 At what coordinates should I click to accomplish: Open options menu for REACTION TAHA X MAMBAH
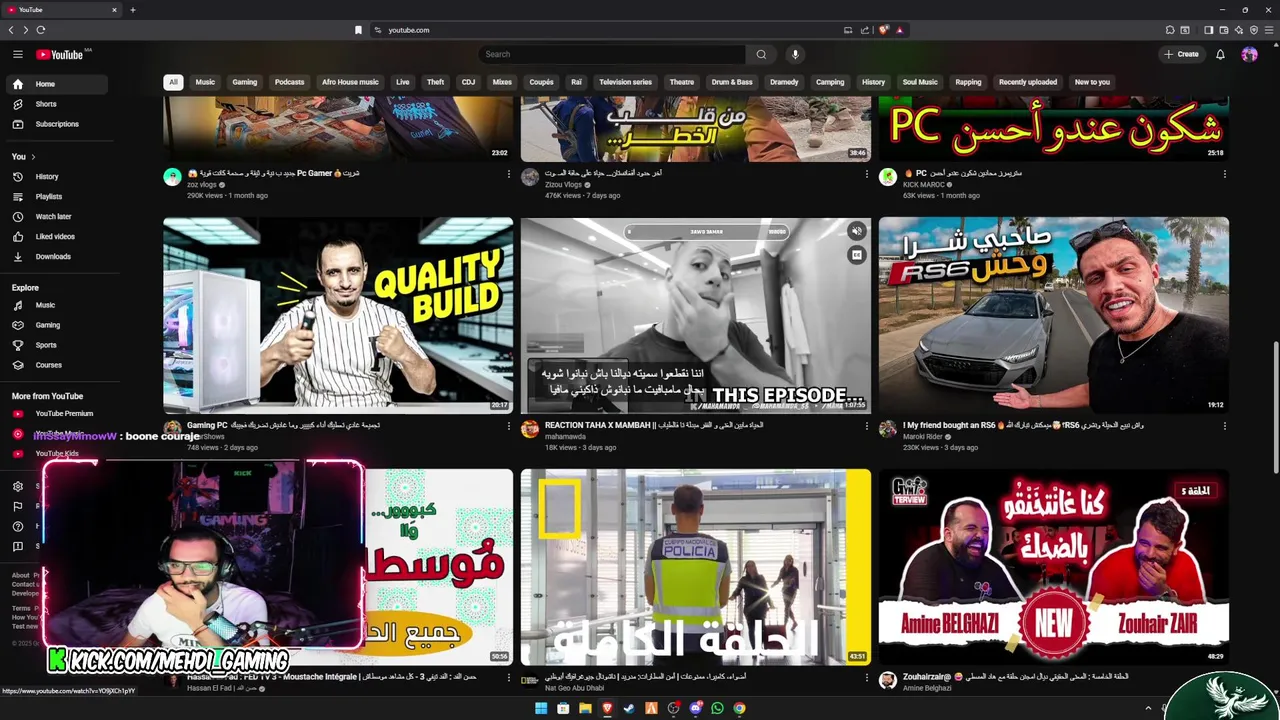866,426
